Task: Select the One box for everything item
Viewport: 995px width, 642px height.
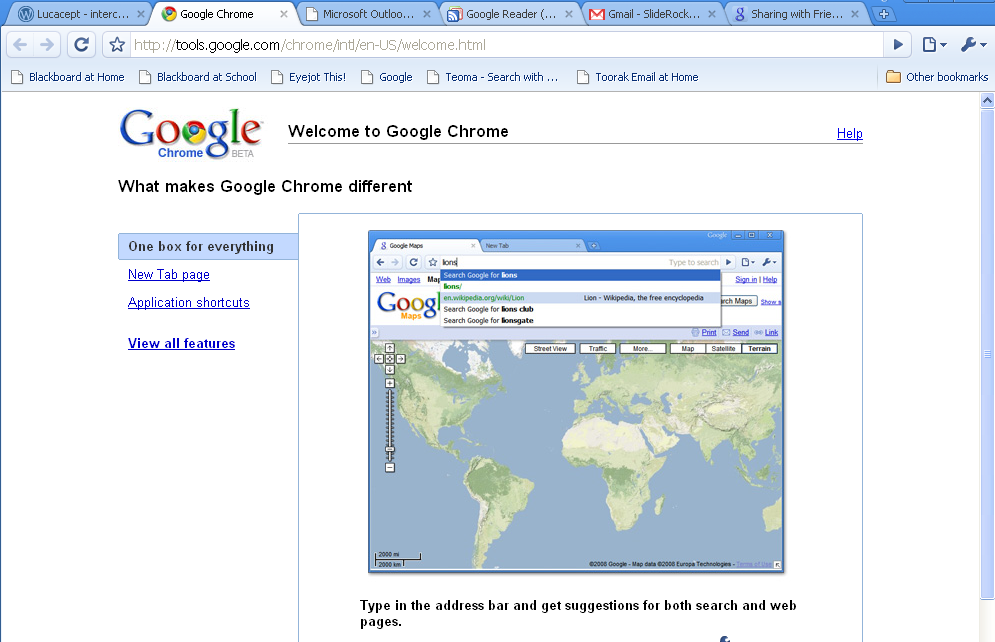Action: (201, 247)
